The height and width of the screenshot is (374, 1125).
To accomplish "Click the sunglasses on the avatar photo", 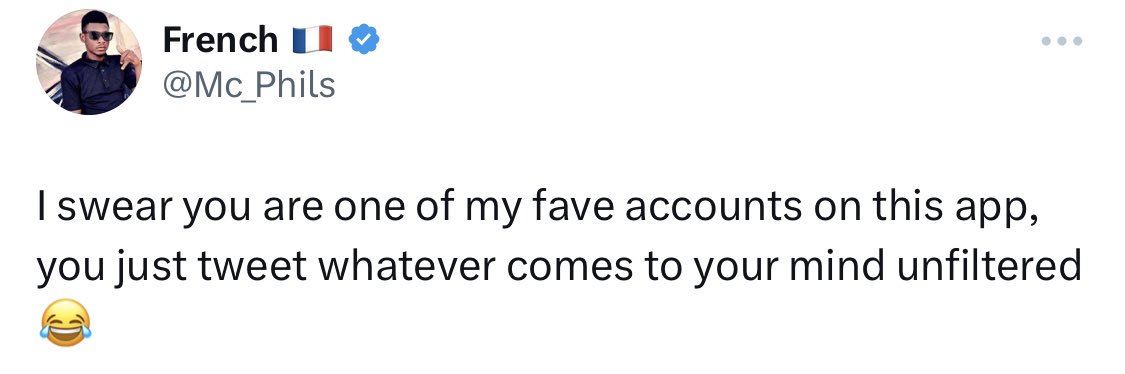I will (x=99, y=35).
